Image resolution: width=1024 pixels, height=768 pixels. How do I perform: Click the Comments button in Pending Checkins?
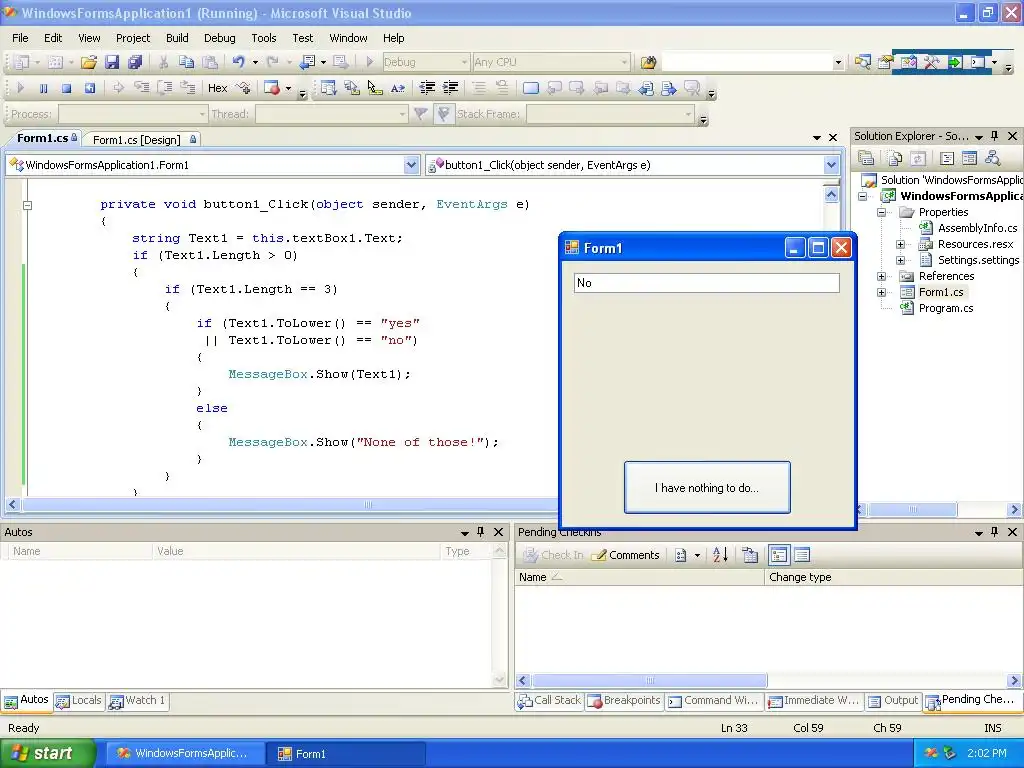pyautogui.click(x=626, y=555)
